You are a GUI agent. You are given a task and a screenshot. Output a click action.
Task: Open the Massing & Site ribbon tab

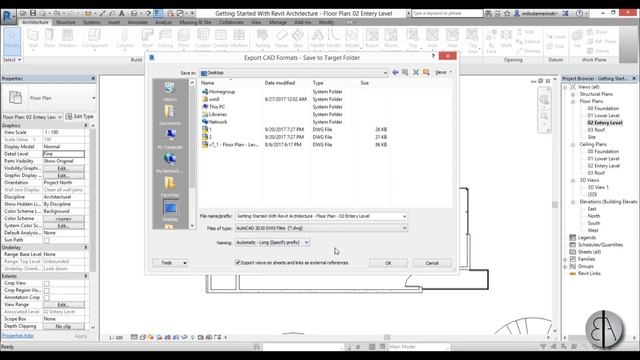[196, 22]
